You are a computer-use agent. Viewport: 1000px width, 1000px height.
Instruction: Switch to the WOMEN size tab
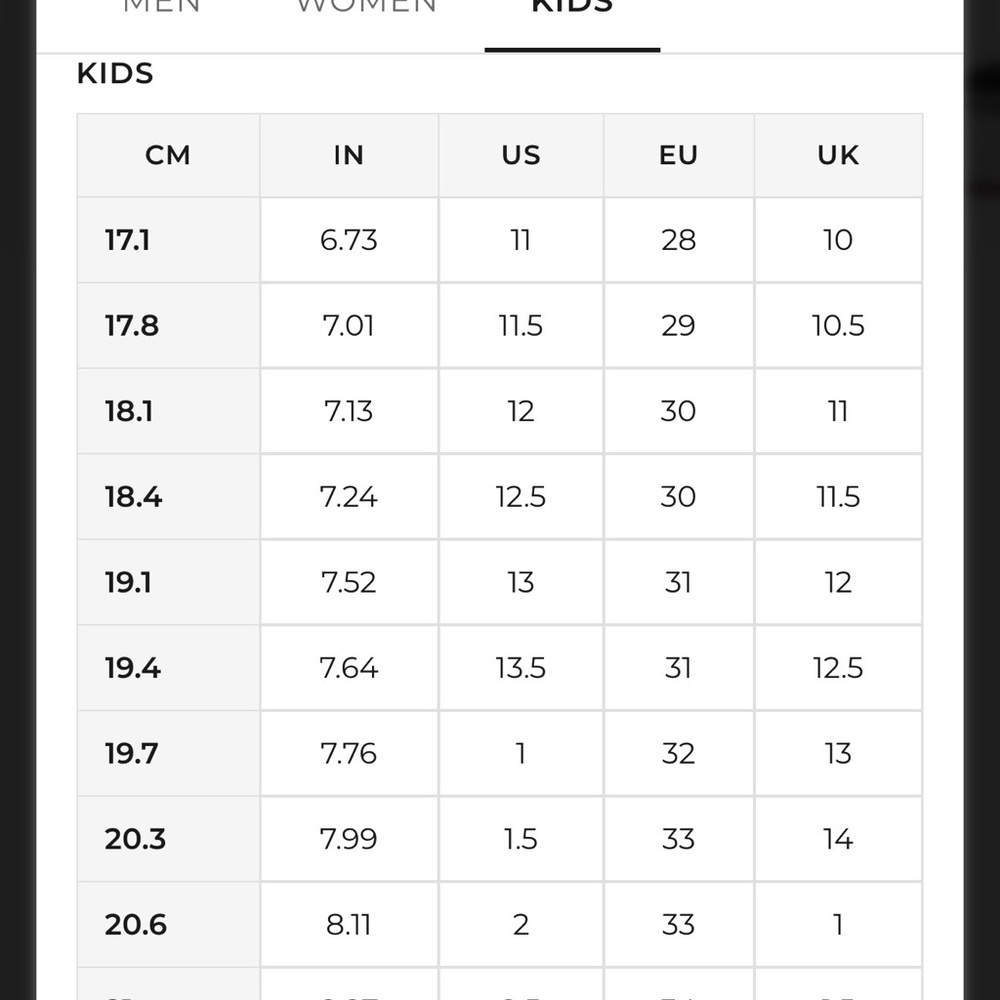click(x=367, y=6)
